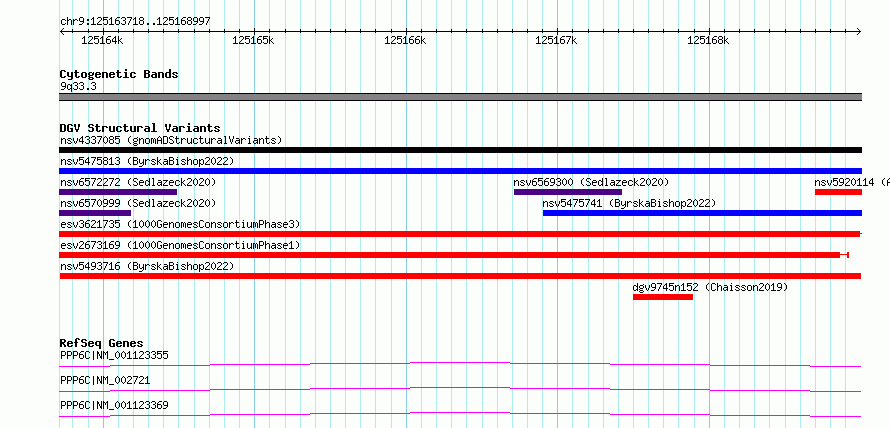The height and width of the screenshot is (428, 890).
Task: Click the magenta PPP6C NM_002721 transcript line
Action: (460, 389)
